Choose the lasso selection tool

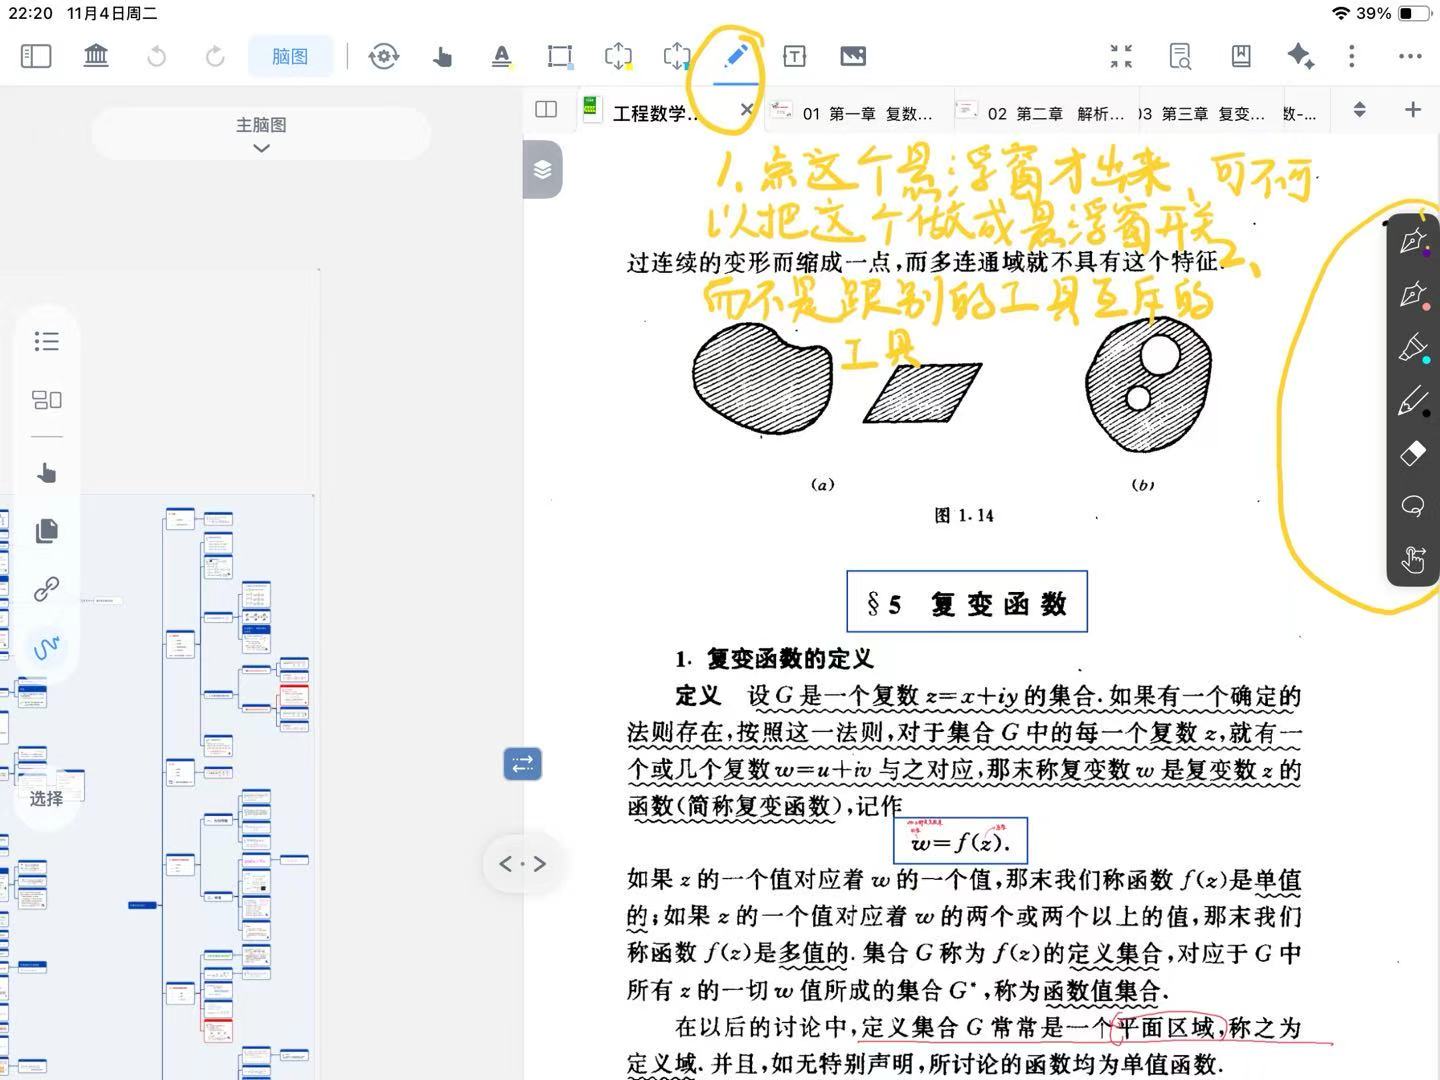coord(1412,506)
